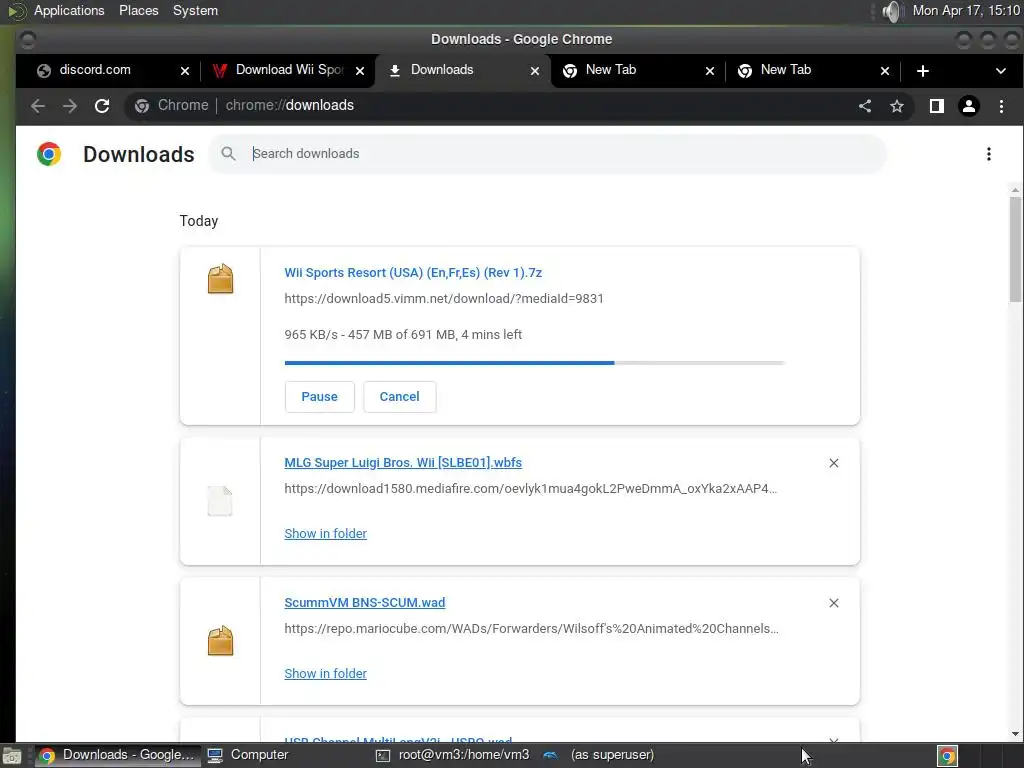Close the second New Tab

pos(885,71)
